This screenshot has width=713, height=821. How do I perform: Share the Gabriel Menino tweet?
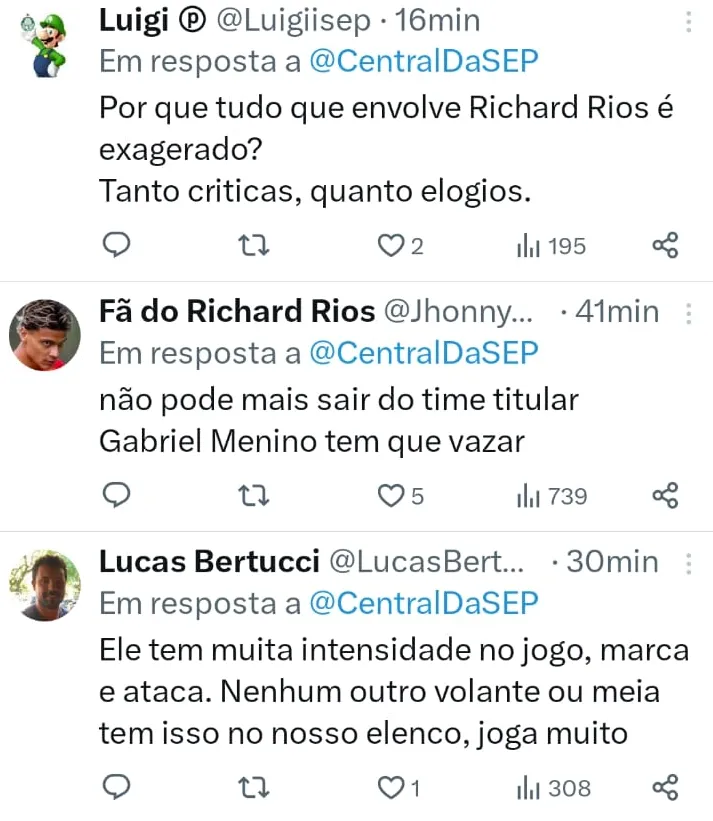tap(665, 495)
